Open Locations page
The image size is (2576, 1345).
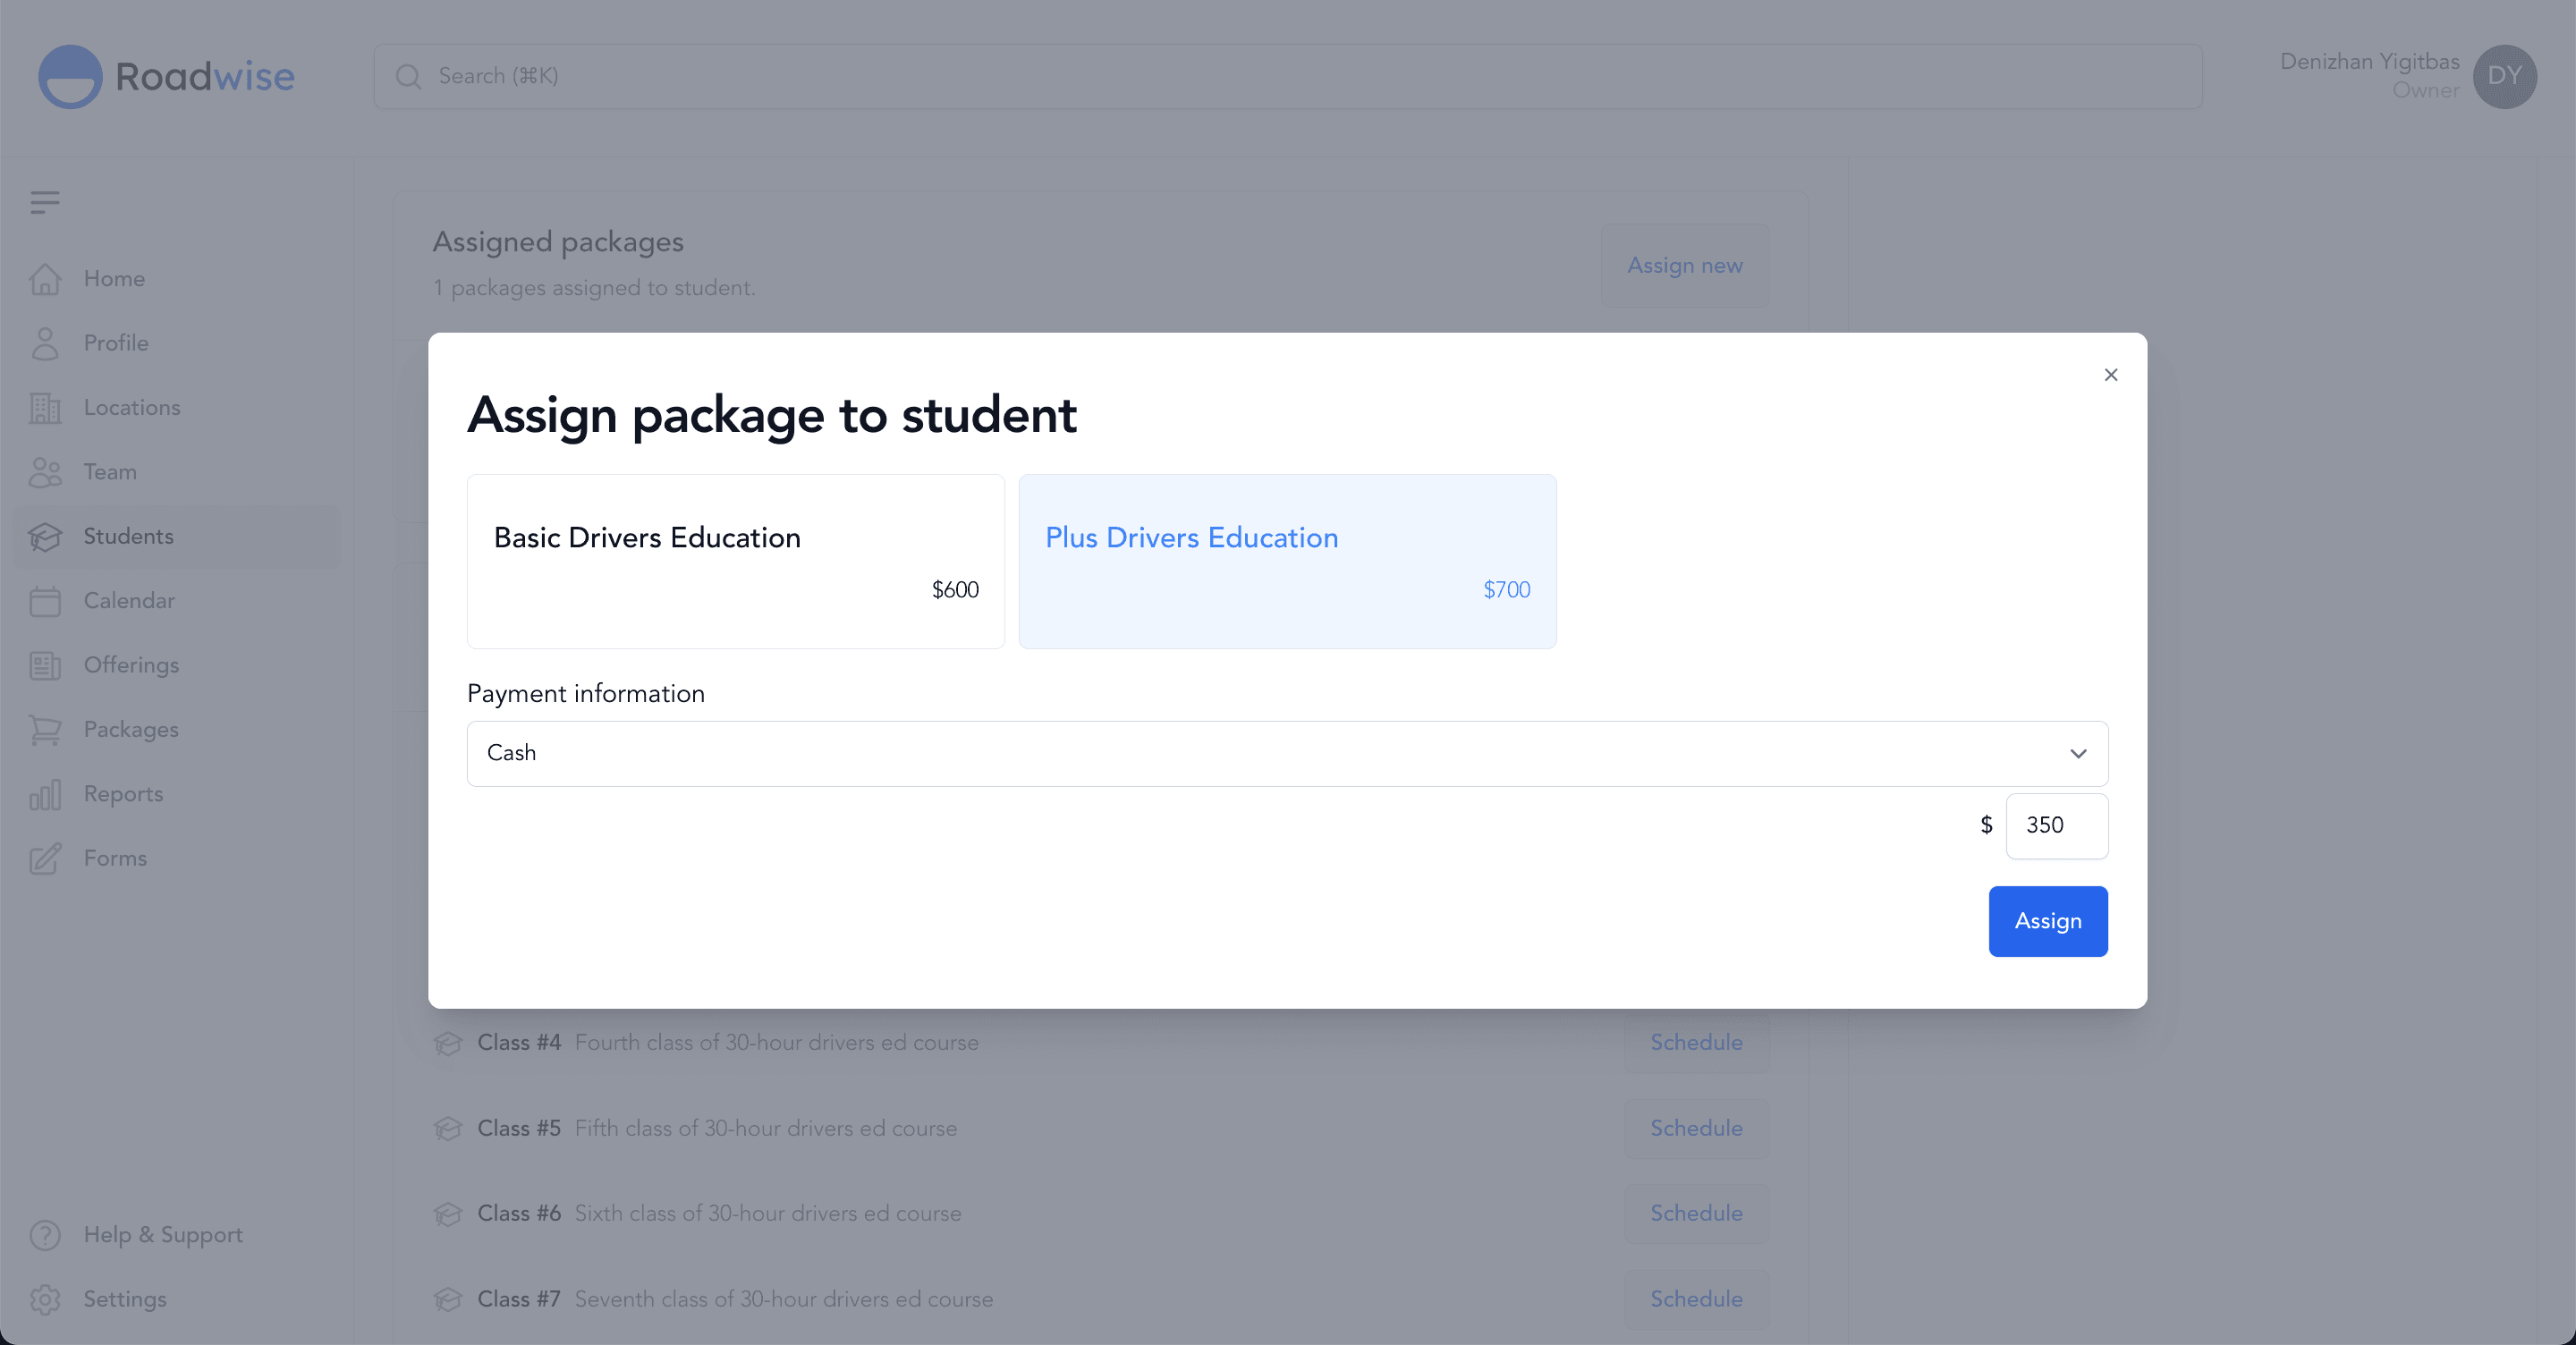pyautogui.click(x=177, y=408)
